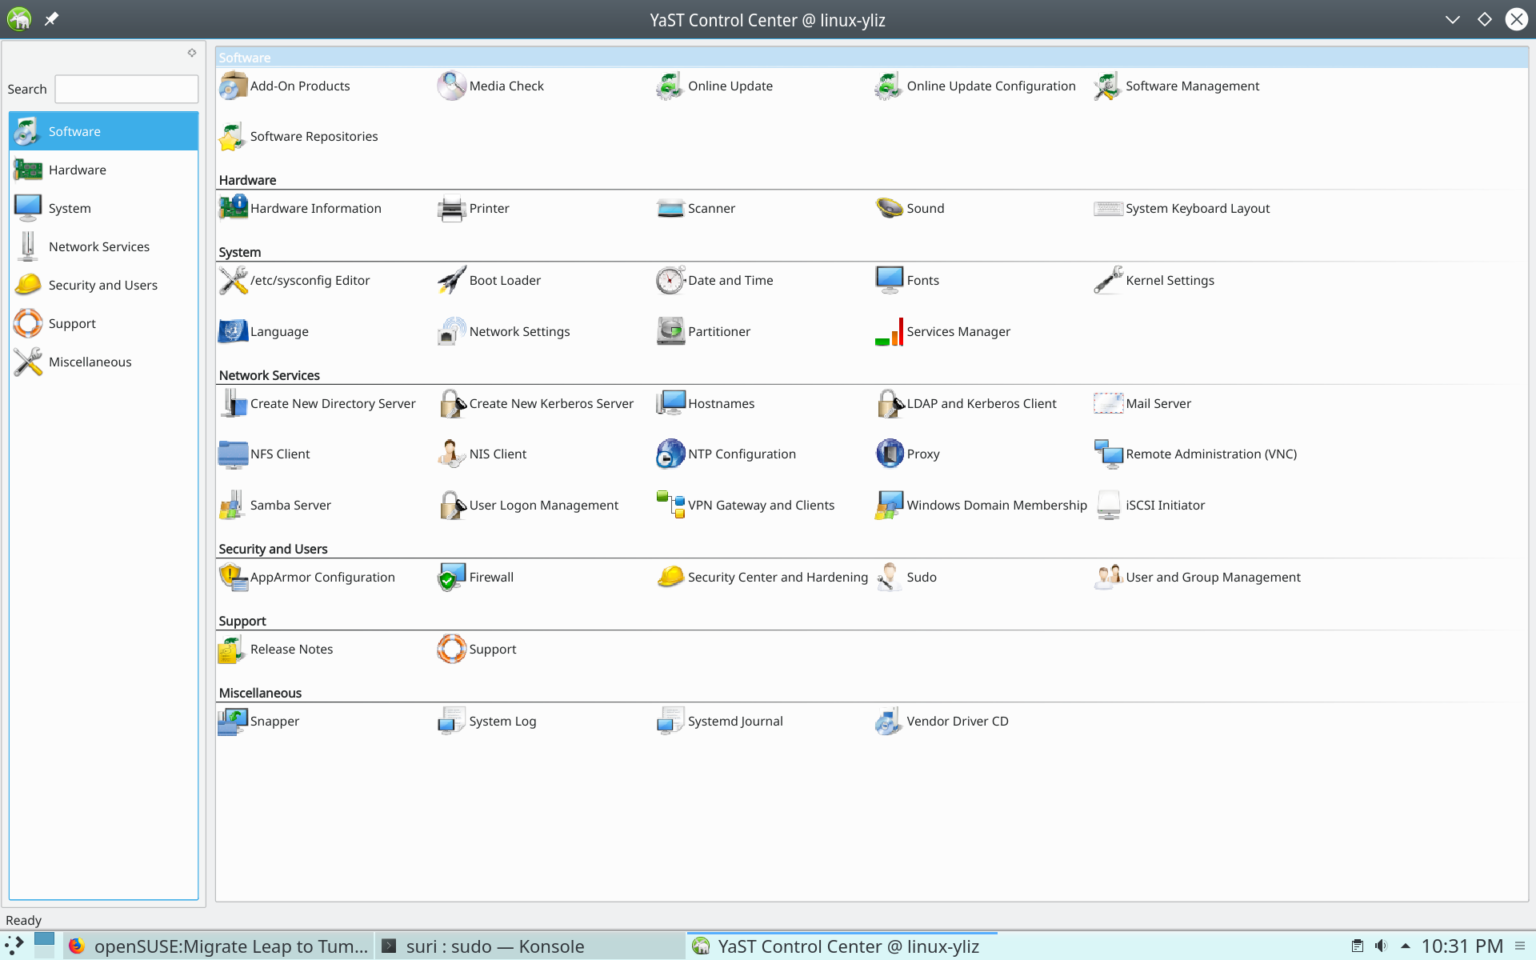Open the Printer configuration icon

point(452,208)
